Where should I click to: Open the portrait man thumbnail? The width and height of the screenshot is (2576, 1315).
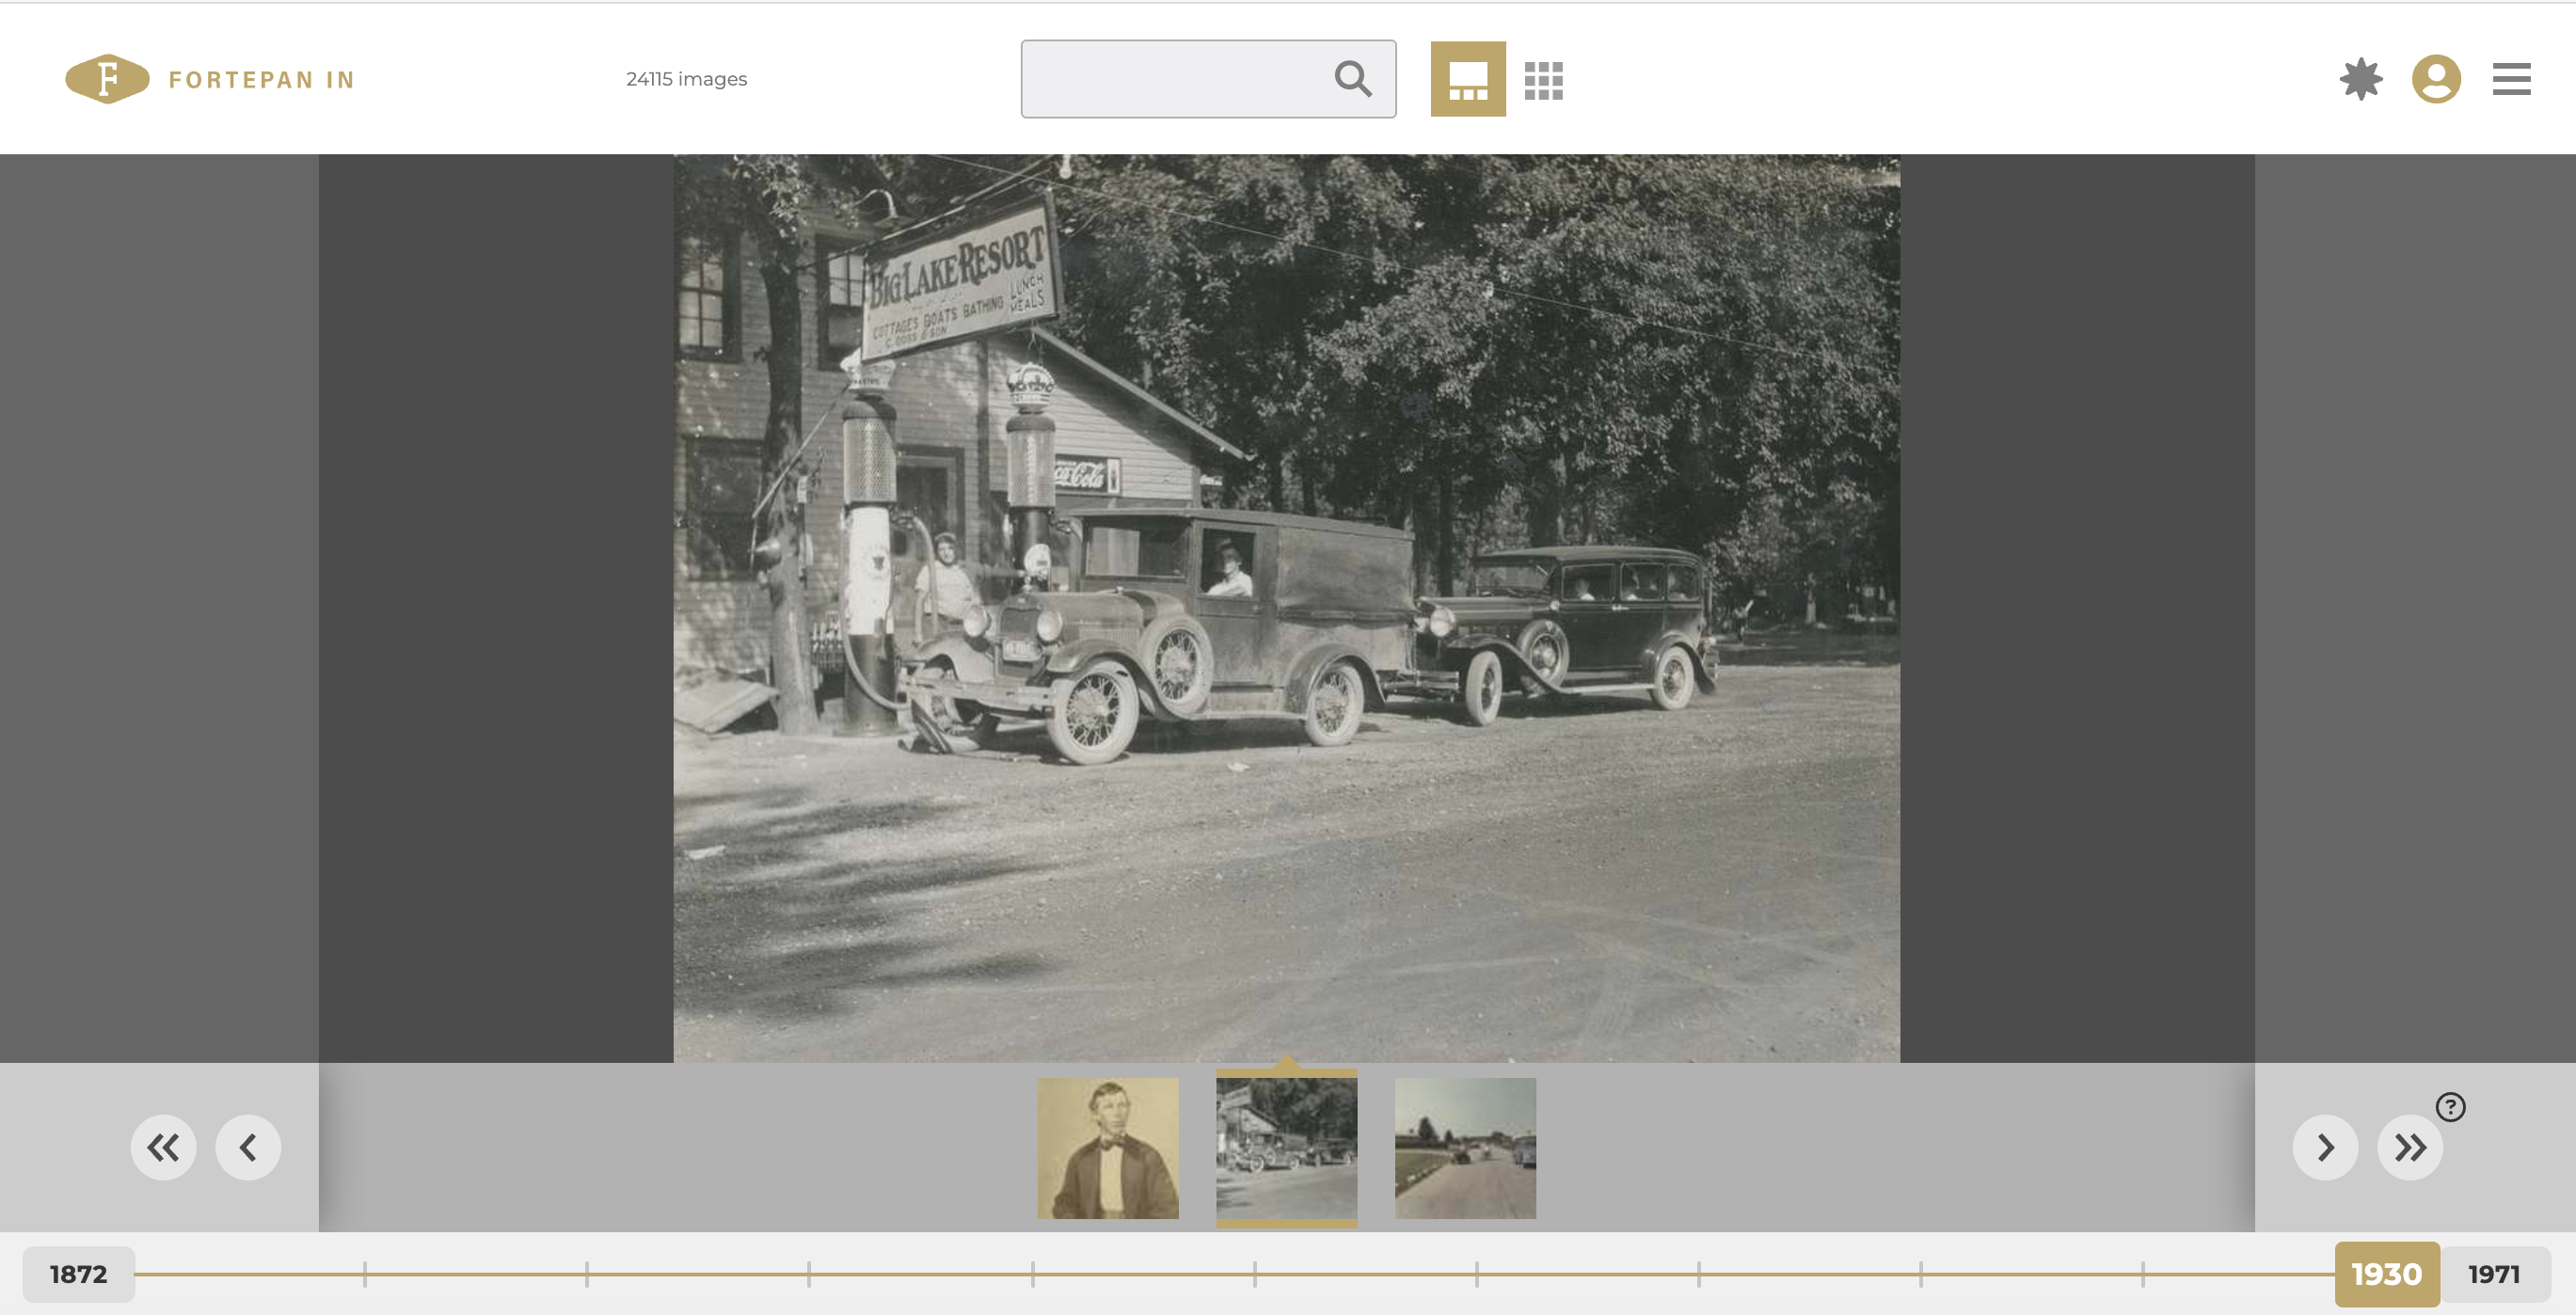(x=1107, y=1148)
